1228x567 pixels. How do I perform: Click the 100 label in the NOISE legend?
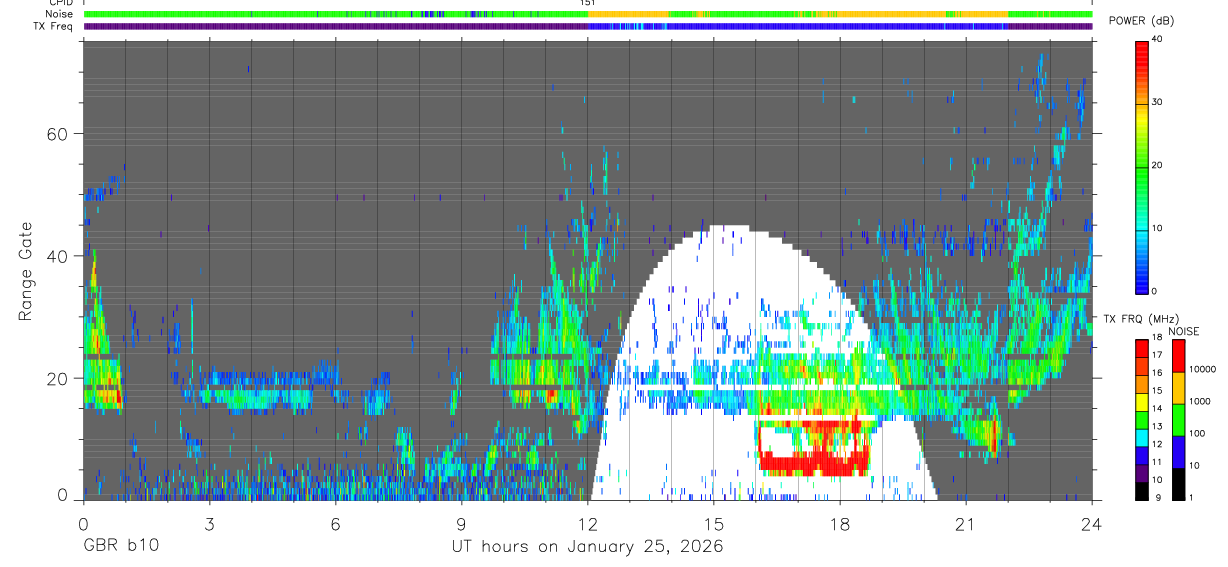(x=1198, y=434)
